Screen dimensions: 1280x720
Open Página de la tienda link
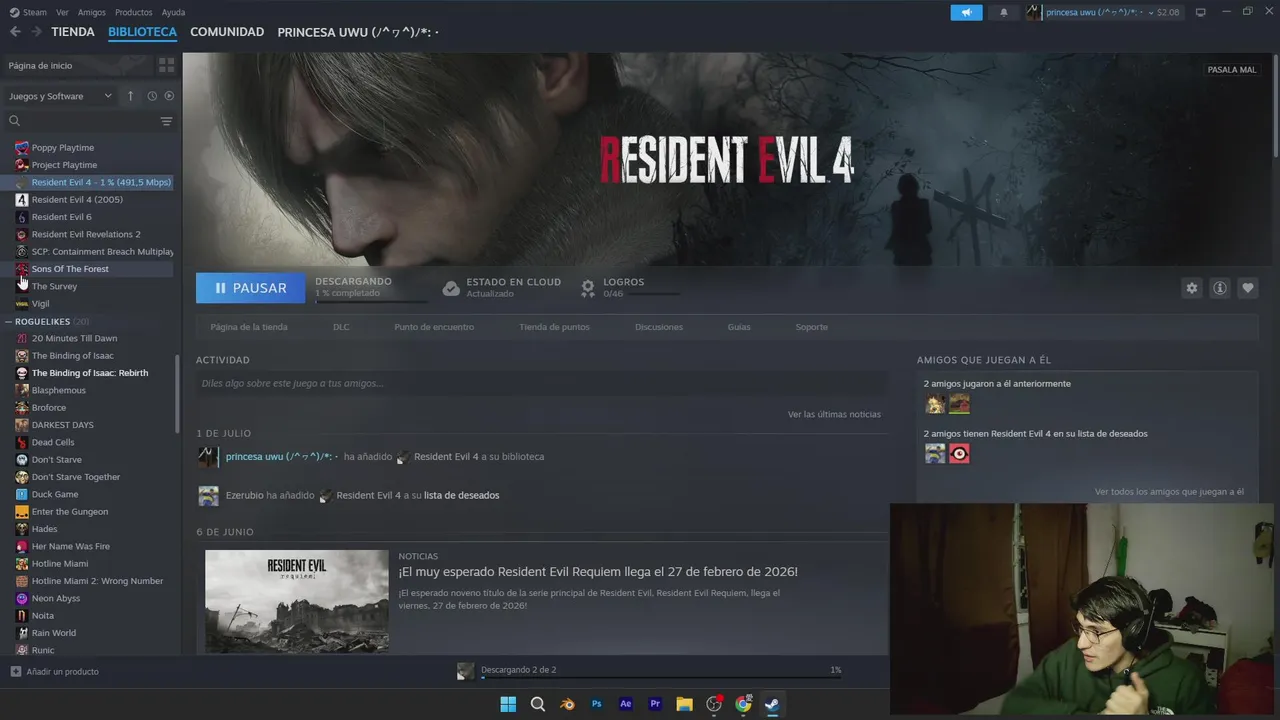249,327
